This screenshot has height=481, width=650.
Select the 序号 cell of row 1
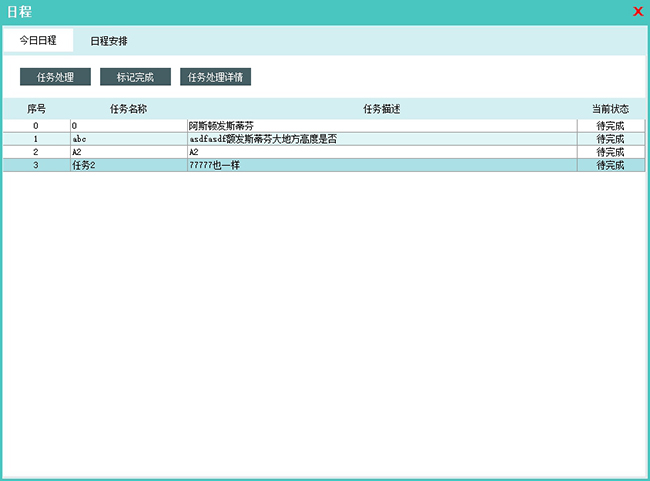coord(36,139)
